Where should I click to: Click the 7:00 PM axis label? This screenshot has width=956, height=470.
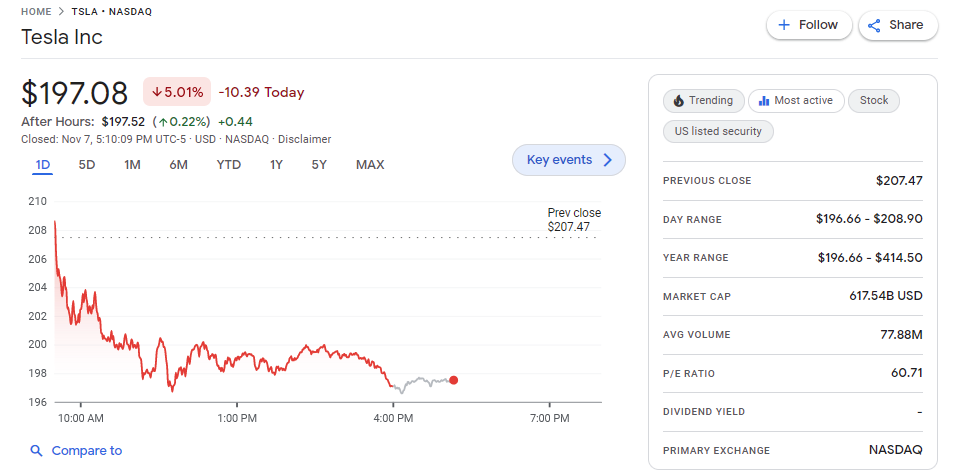click(x=550, y=419)
